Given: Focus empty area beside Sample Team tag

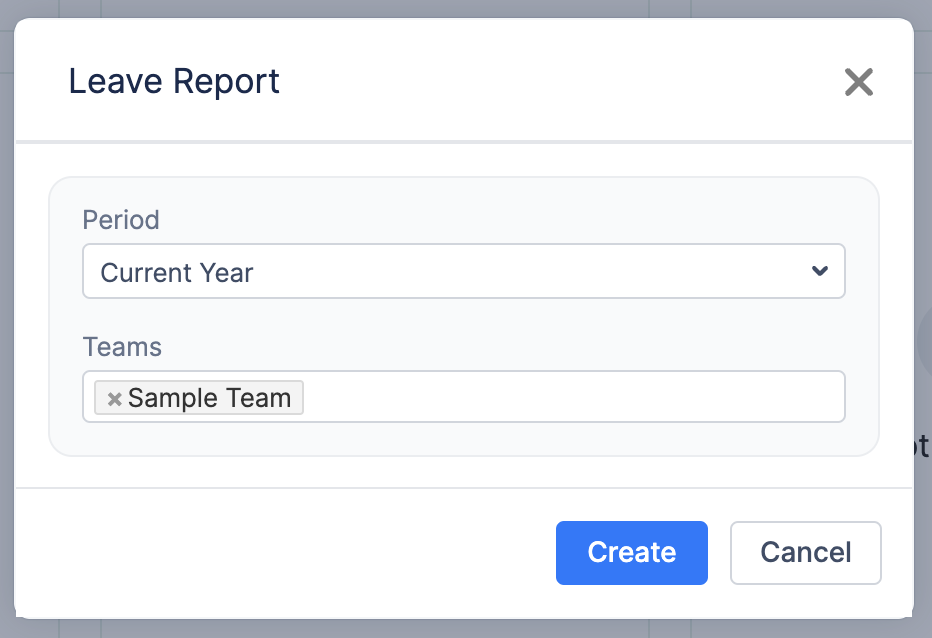Looking at the screenshot, I should (570, 397).
